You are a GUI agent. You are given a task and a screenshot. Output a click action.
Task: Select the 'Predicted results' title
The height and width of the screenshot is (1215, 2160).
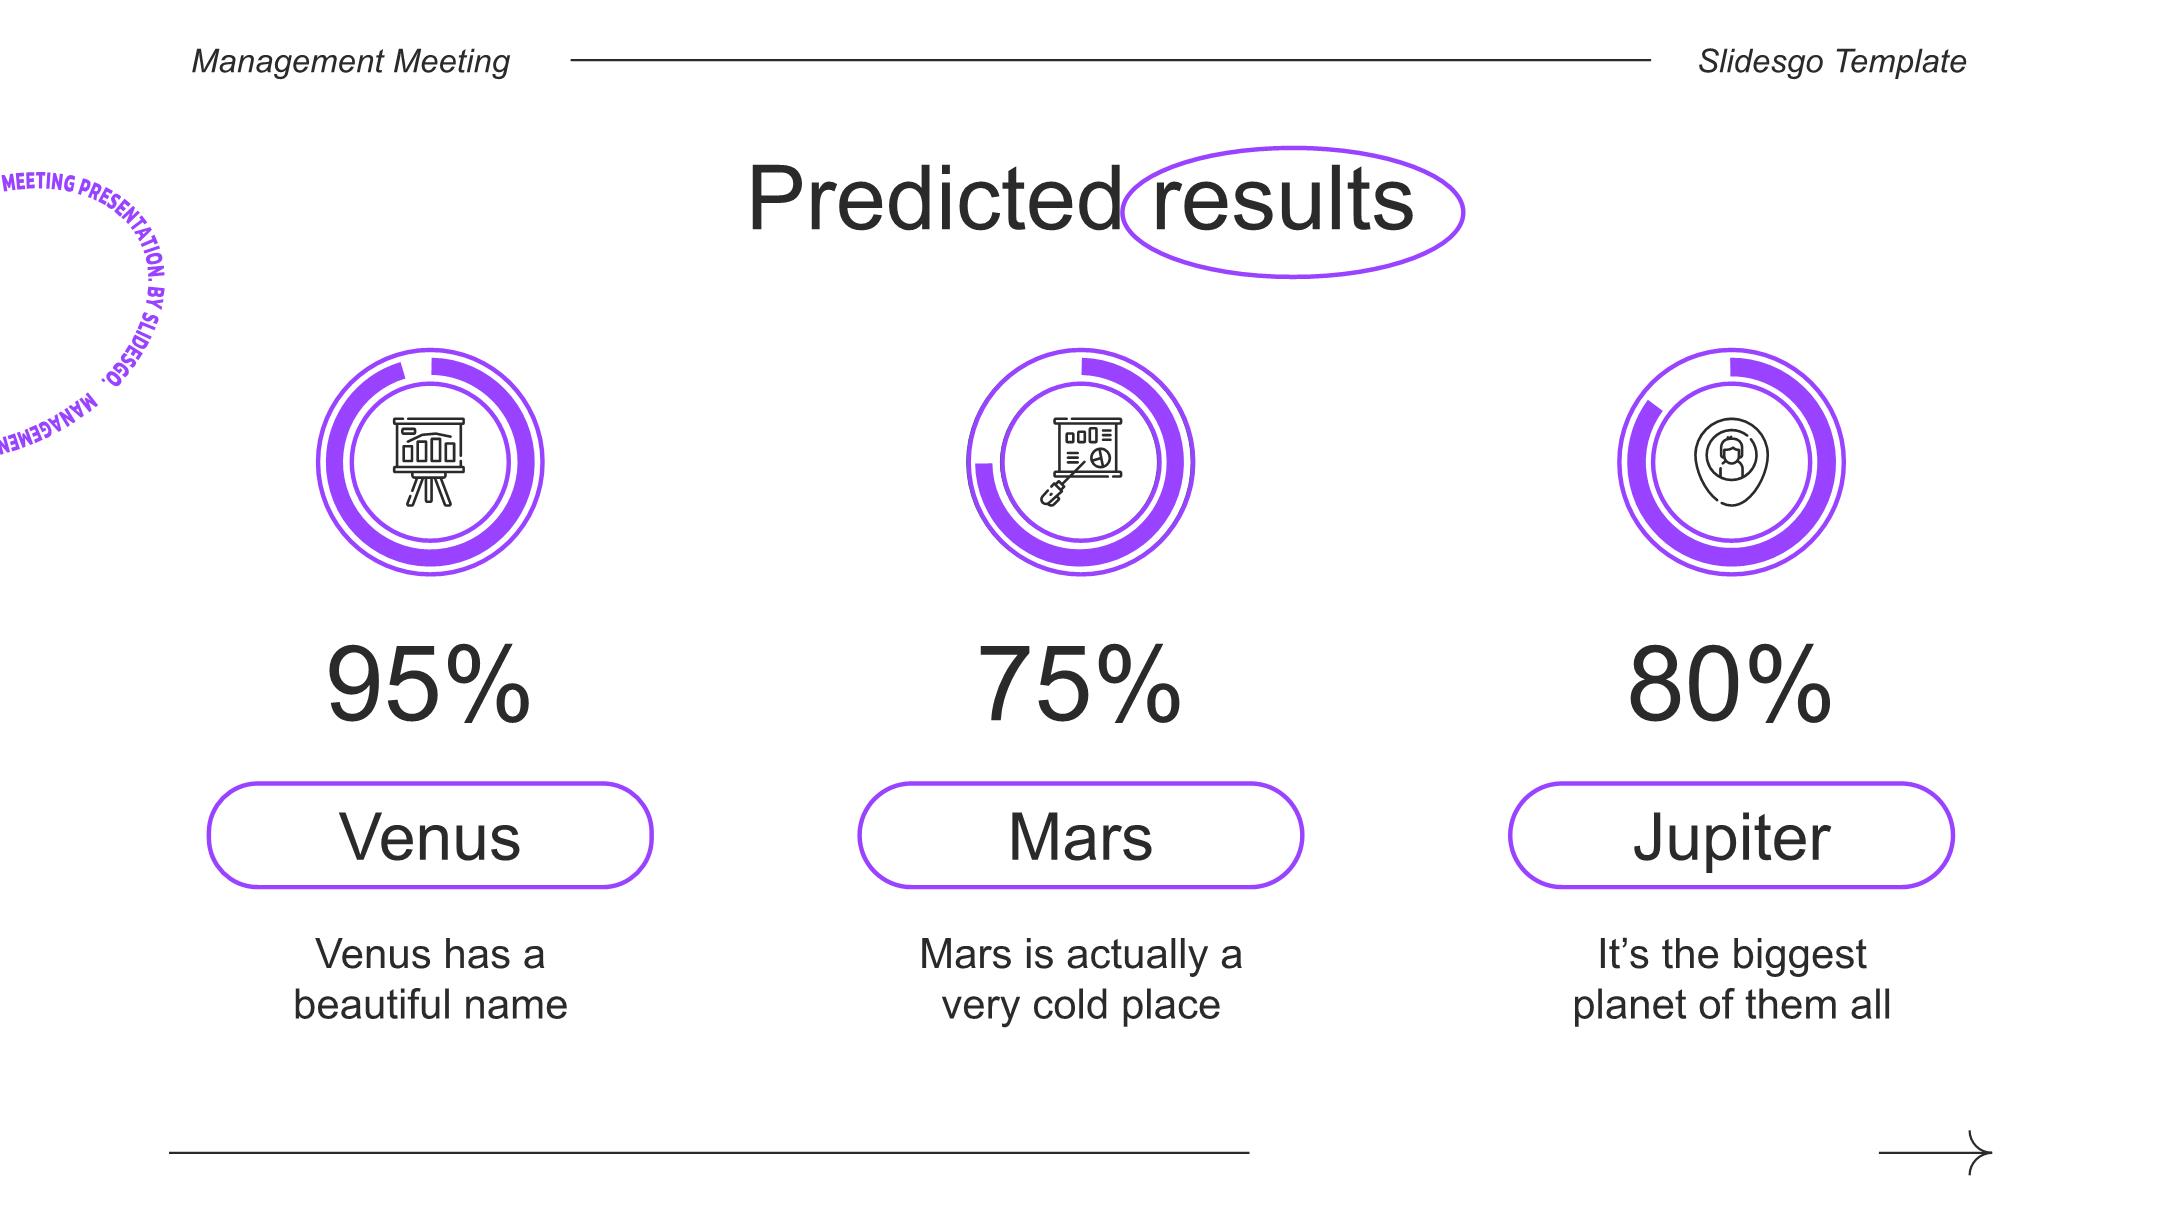1081,199
